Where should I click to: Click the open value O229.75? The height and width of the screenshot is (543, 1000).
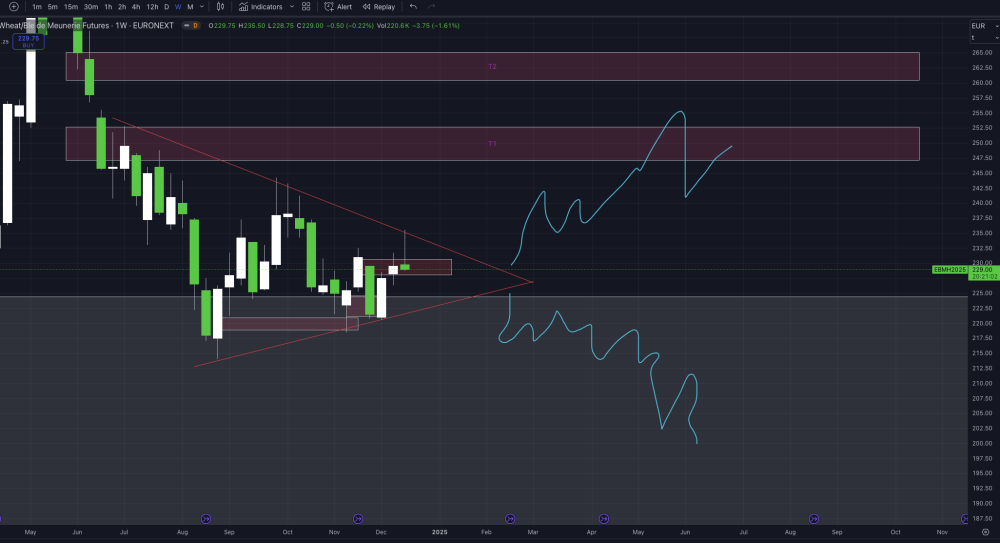222,26
